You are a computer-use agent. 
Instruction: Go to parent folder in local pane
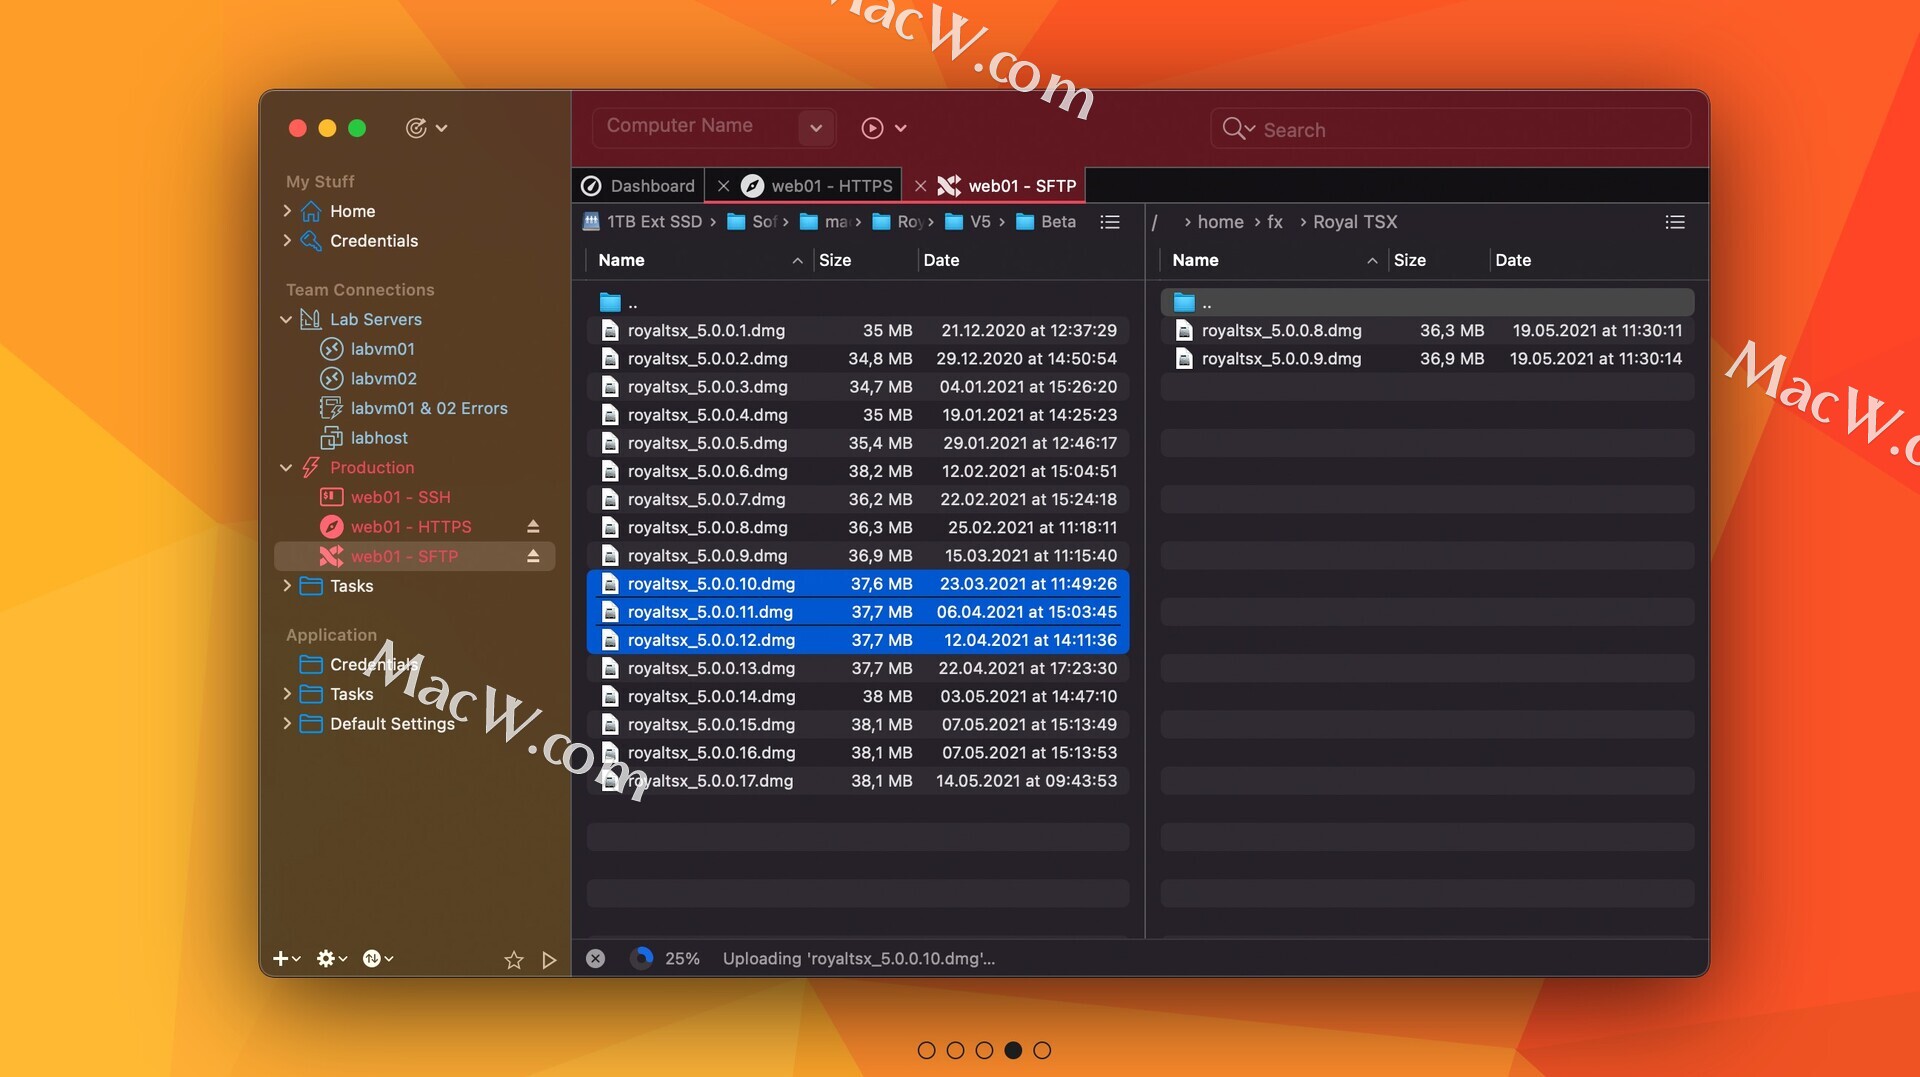point(858,302)
